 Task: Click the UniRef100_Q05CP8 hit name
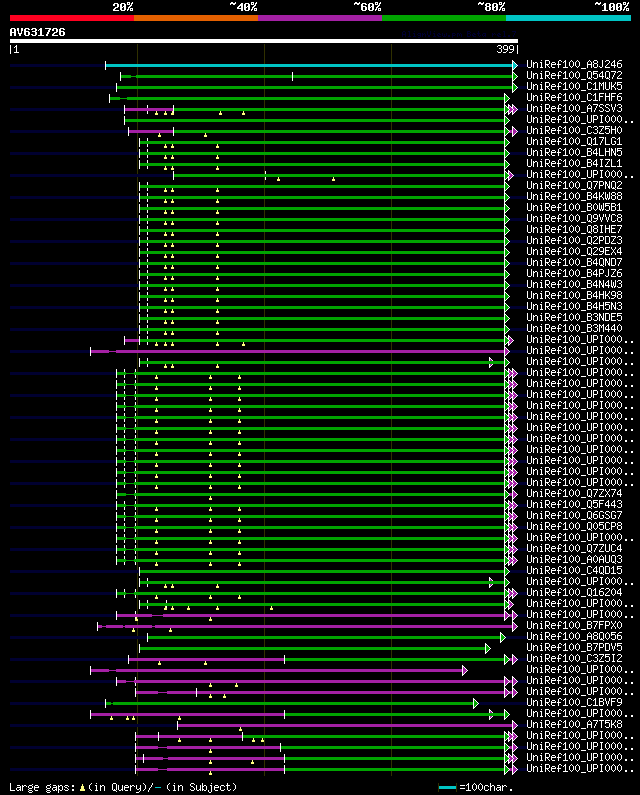click(x=574, y=526)
